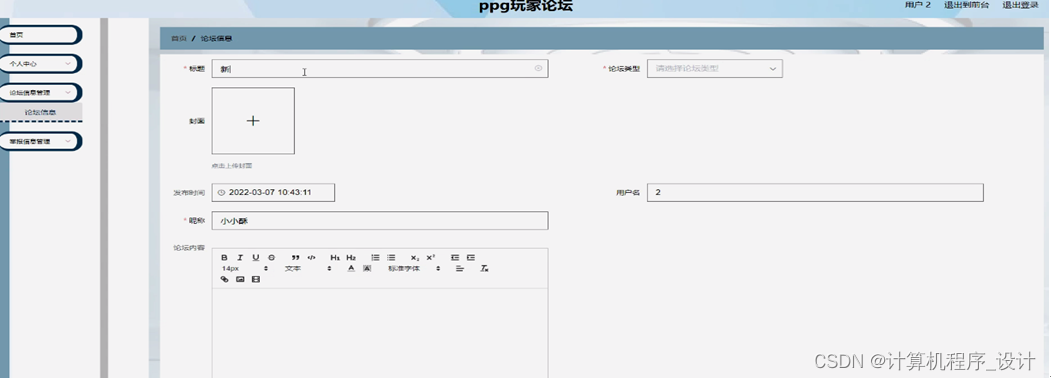
Task: Click the 发布时间 date-time field
Action: pos(273,192)
